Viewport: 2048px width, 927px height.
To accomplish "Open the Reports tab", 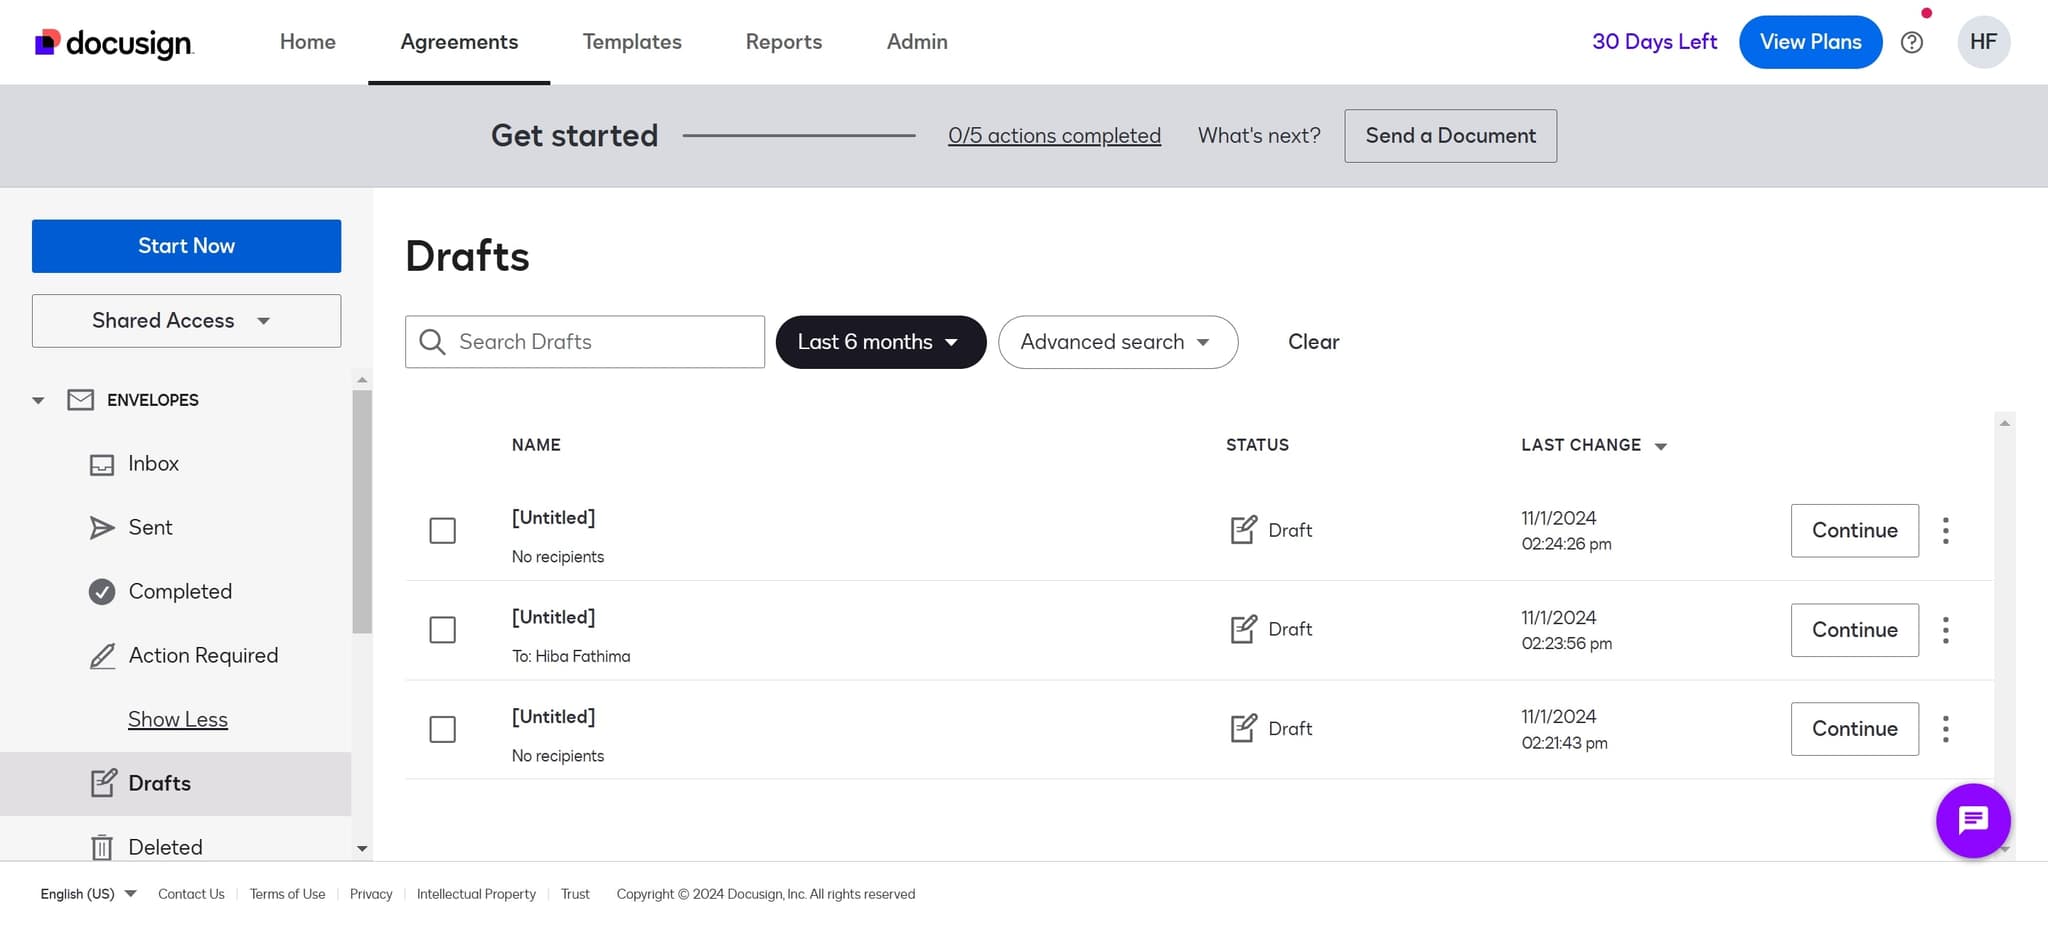I will click(x=783, y=42).
